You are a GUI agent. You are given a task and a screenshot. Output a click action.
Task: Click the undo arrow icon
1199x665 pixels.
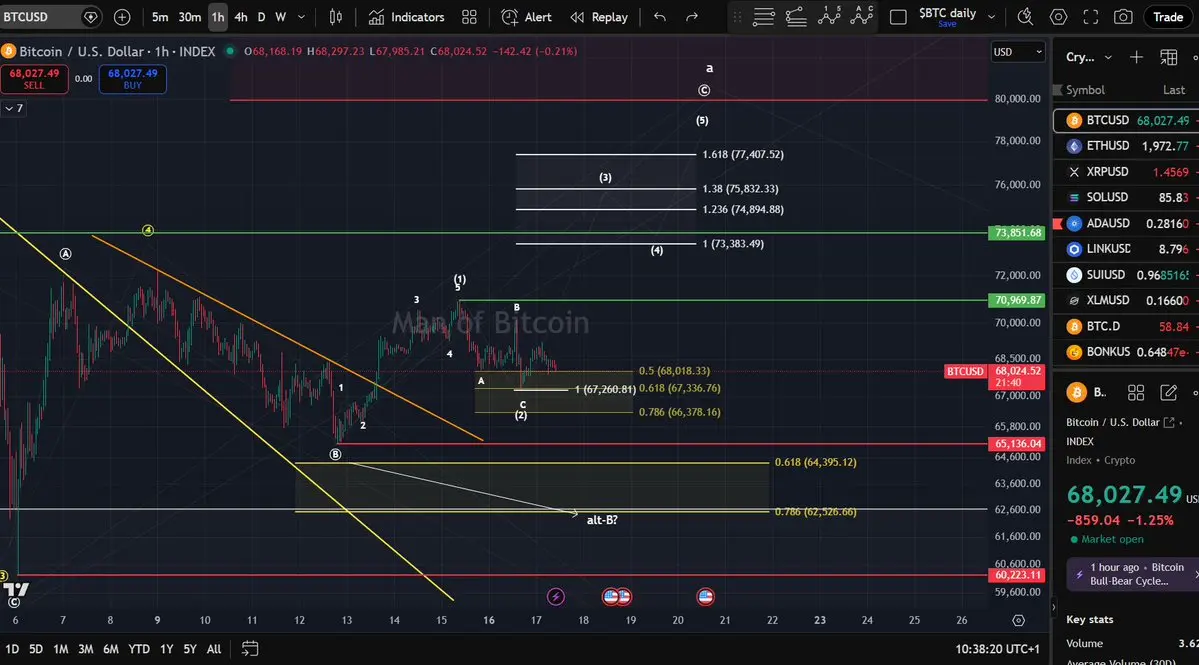[660, 17]
